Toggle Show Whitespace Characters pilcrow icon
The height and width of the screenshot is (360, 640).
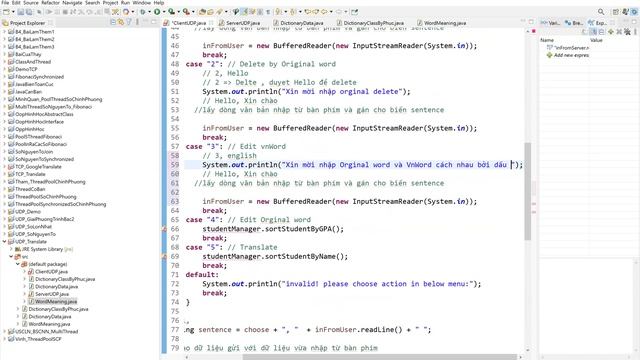(268, 12)
